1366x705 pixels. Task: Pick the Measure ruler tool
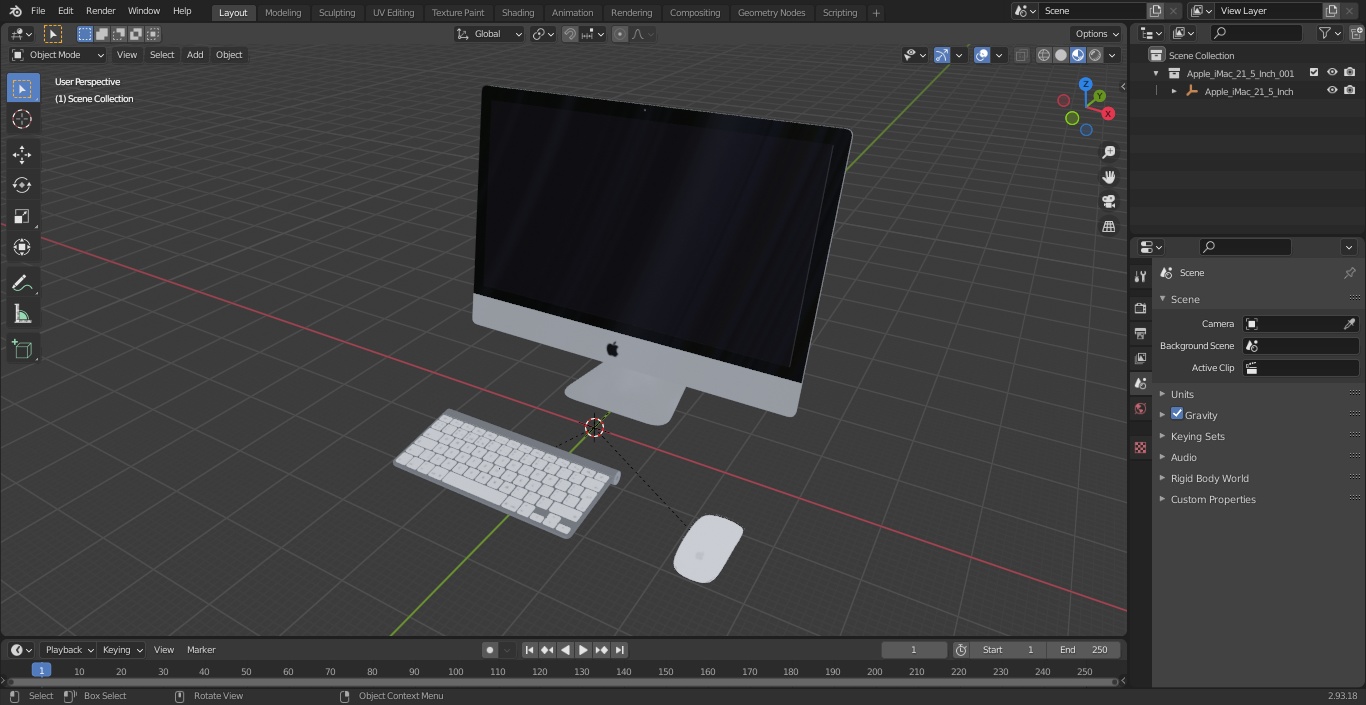coord(22,314)
